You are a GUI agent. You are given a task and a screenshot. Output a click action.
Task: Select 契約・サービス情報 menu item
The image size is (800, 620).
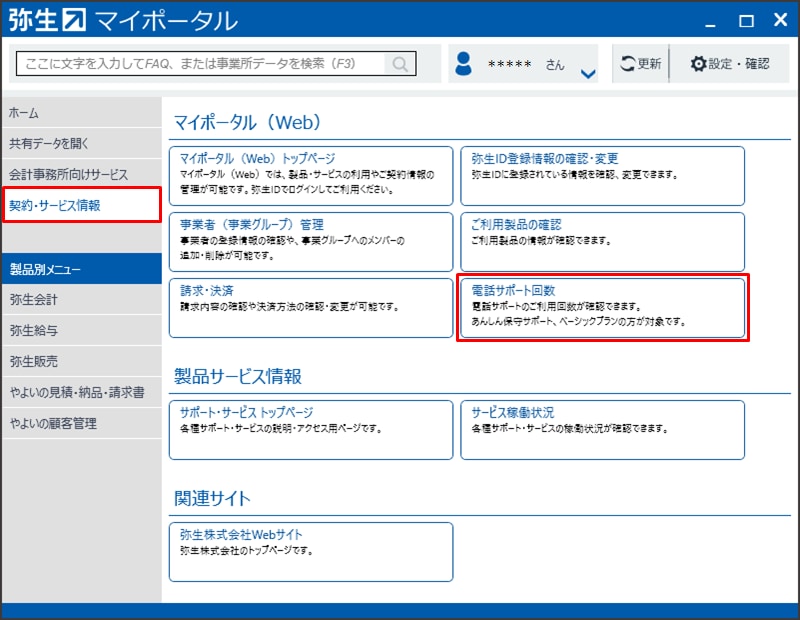pos(82,205)
